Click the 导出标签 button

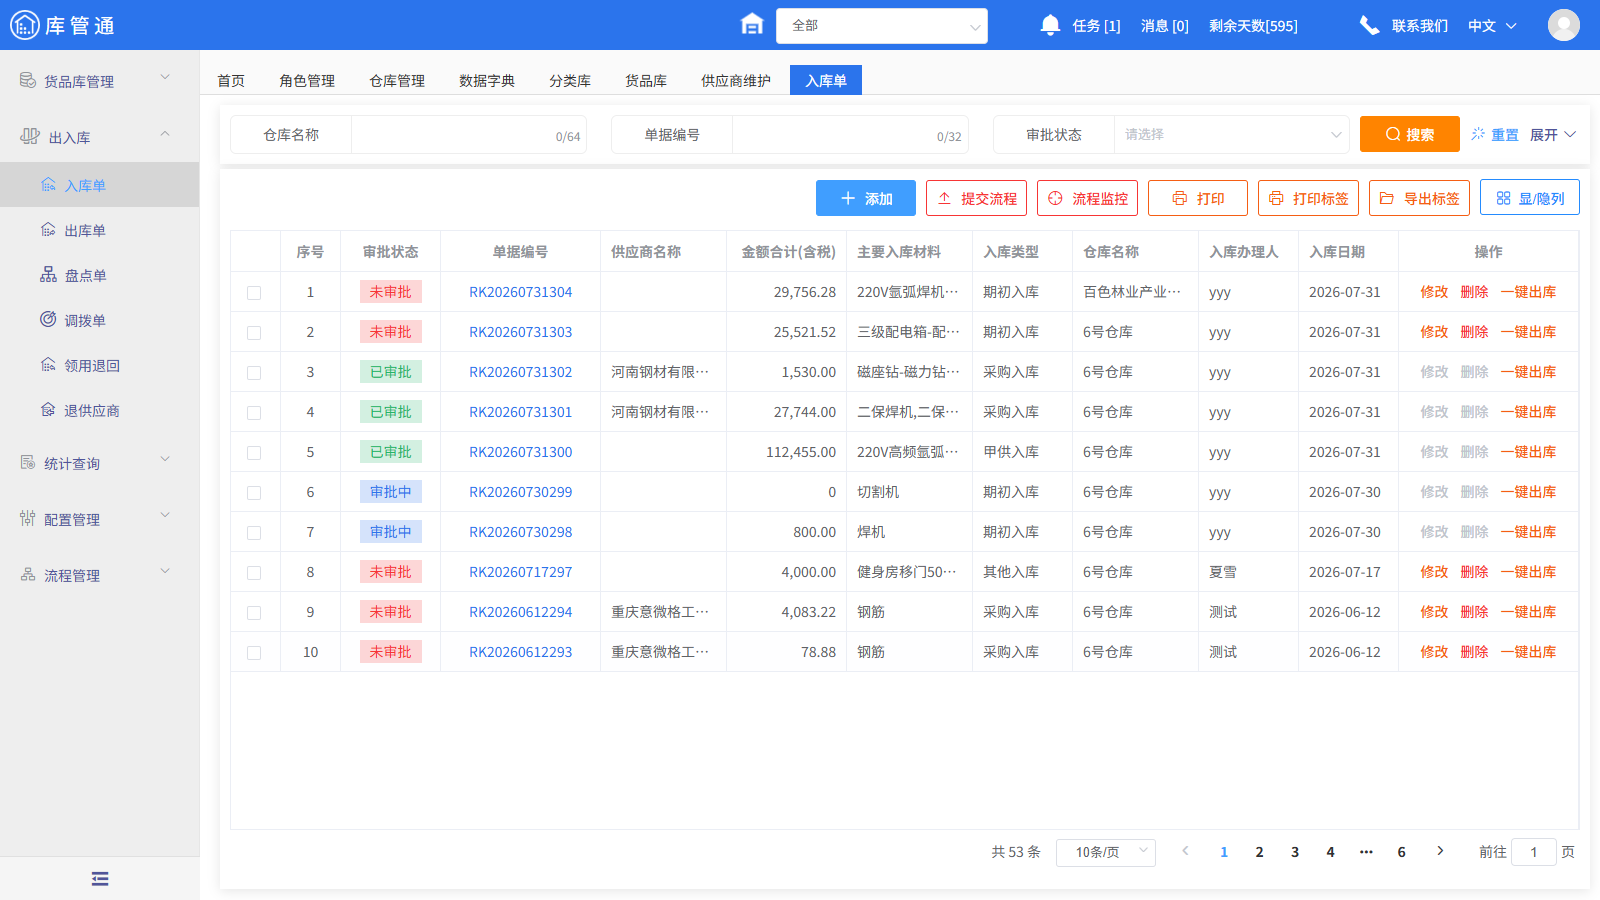[1419, 198]
